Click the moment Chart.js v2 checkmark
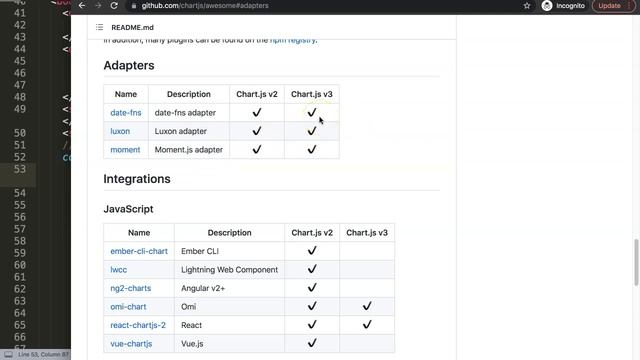The width and height of the screenshot is (640, 360). pos(257,149)
